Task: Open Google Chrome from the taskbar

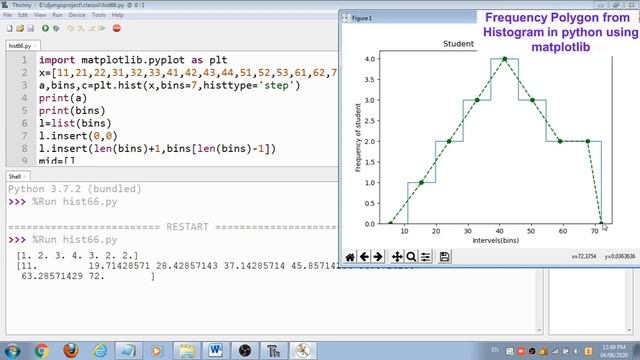Action: point(41,351)
